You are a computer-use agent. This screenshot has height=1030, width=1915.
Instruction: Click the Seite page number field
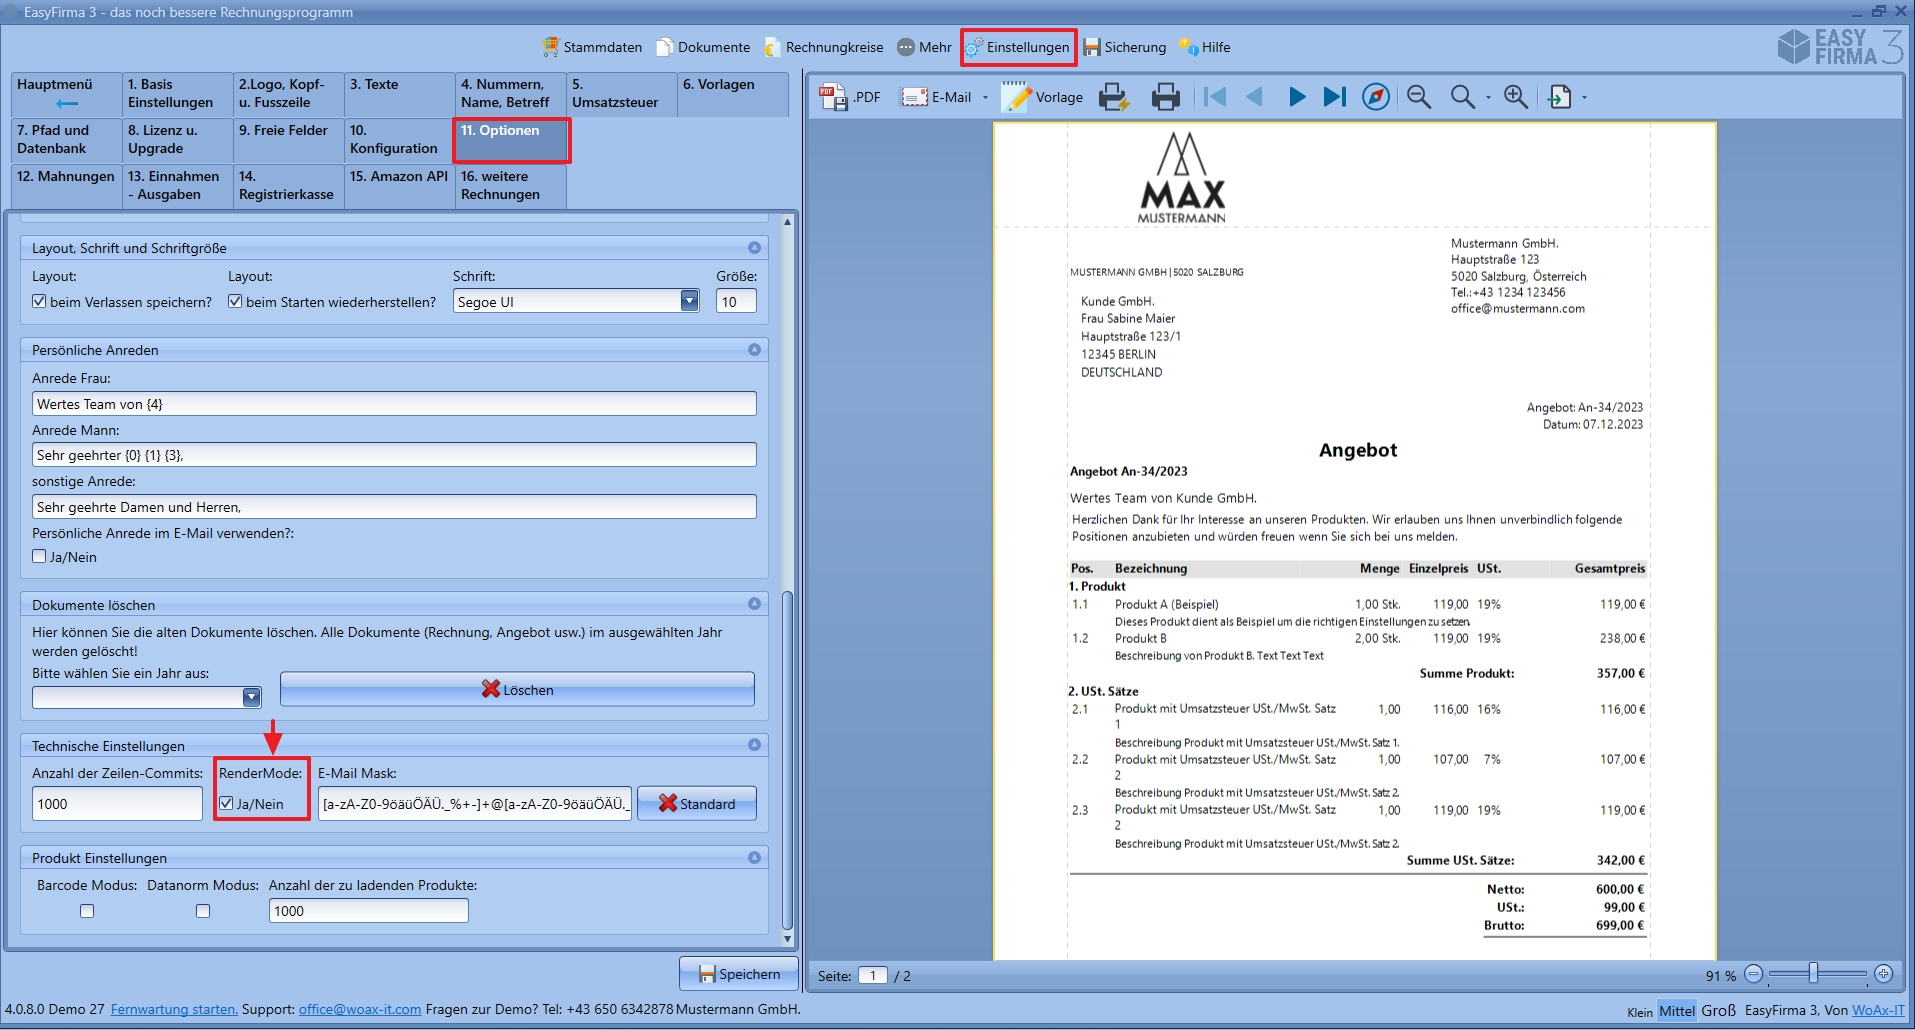click(872, 975)
